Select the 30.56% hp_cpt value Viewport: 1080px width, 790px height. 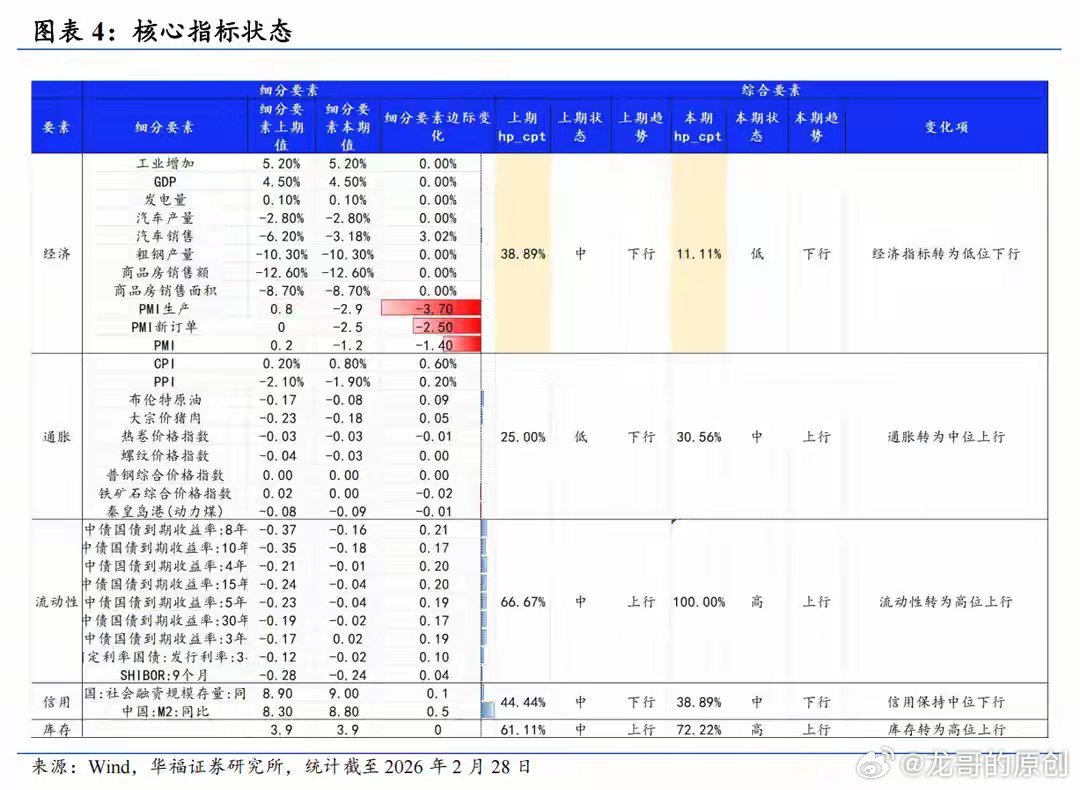coord(698,437)
